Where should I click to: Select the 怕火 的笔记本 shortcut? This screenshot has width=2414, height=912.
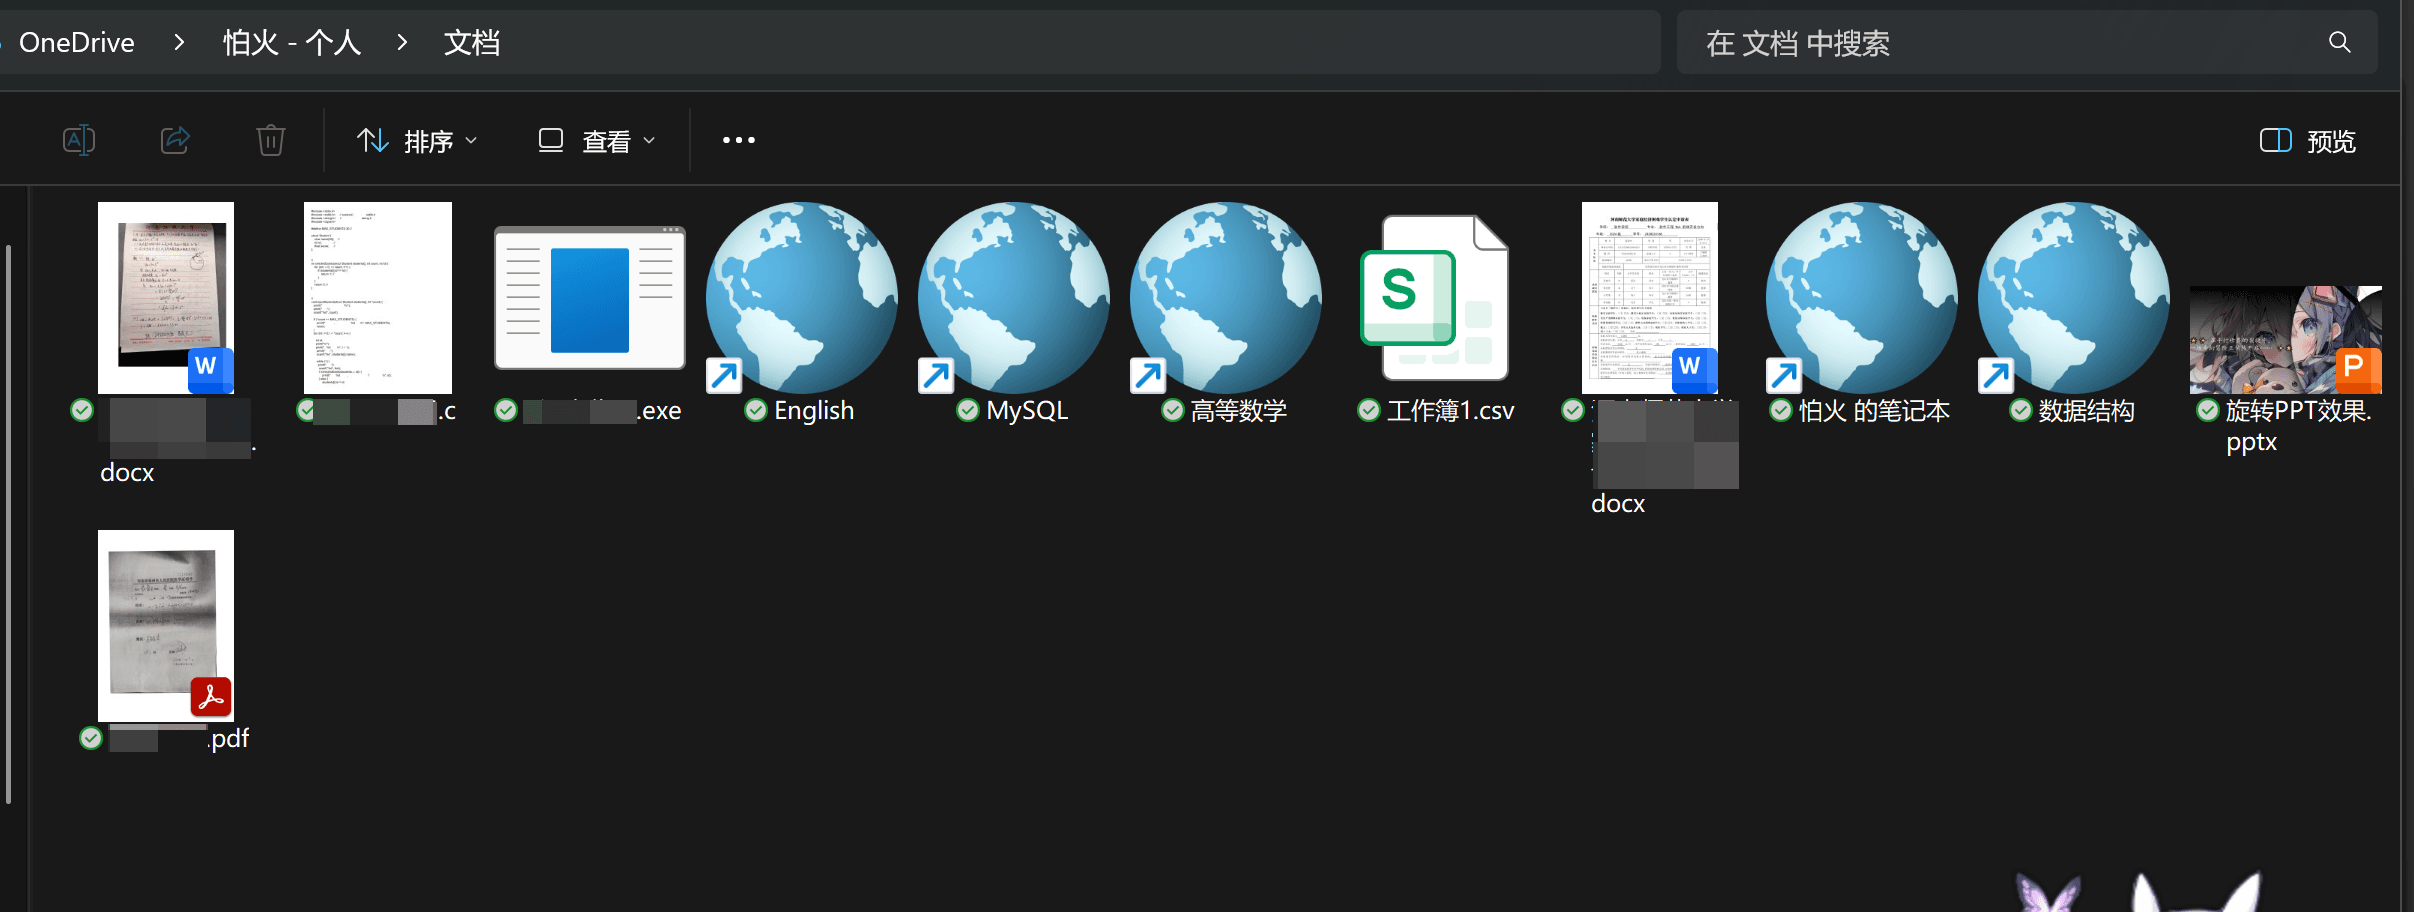(x=1861, y=298)
